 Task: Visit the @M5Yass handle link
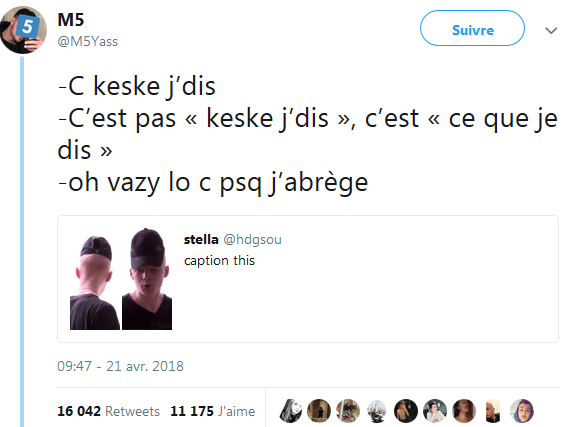pos(88,41)
